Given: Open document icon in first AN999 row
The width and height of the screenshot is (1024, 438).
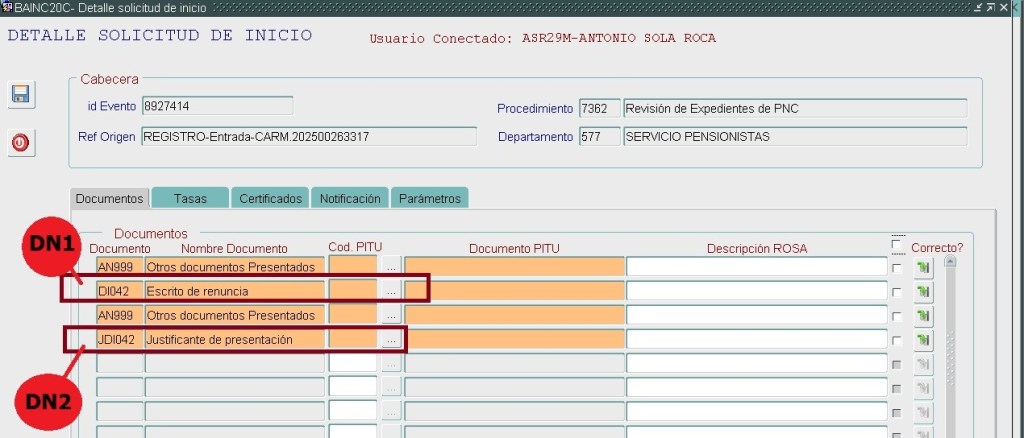Looking at the screenshot, I should click(x=923, y=267).
